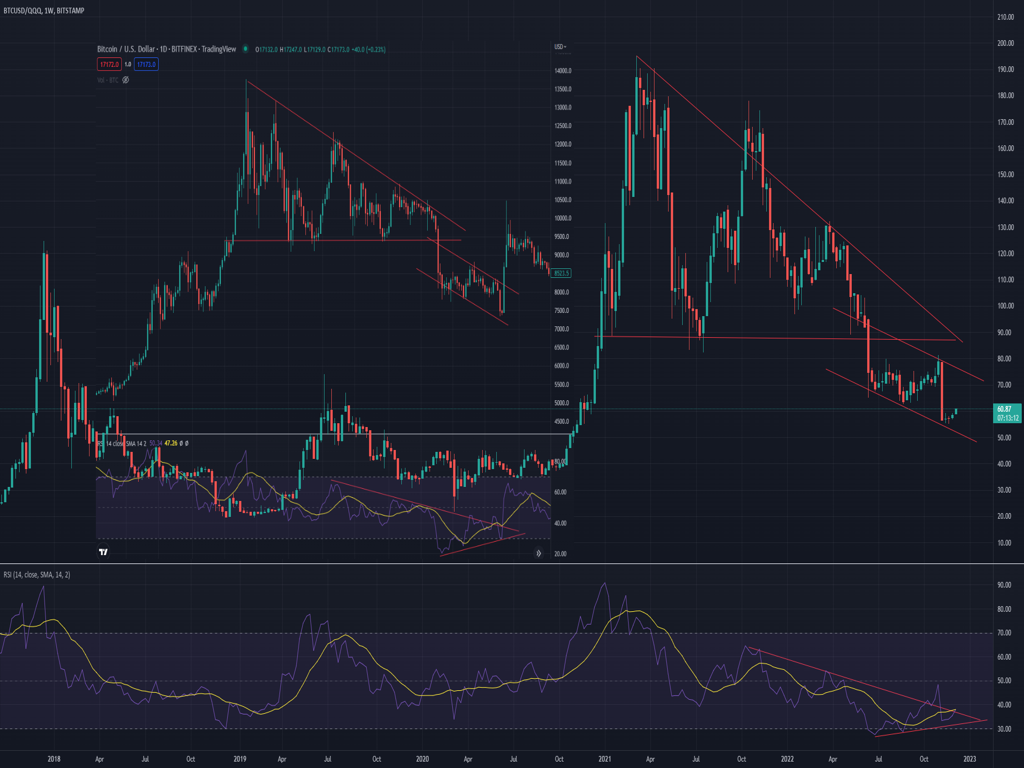Click the Bitcoin / U.S. Dollar inset title
The image size is (1024, 768).
[165, 49]
